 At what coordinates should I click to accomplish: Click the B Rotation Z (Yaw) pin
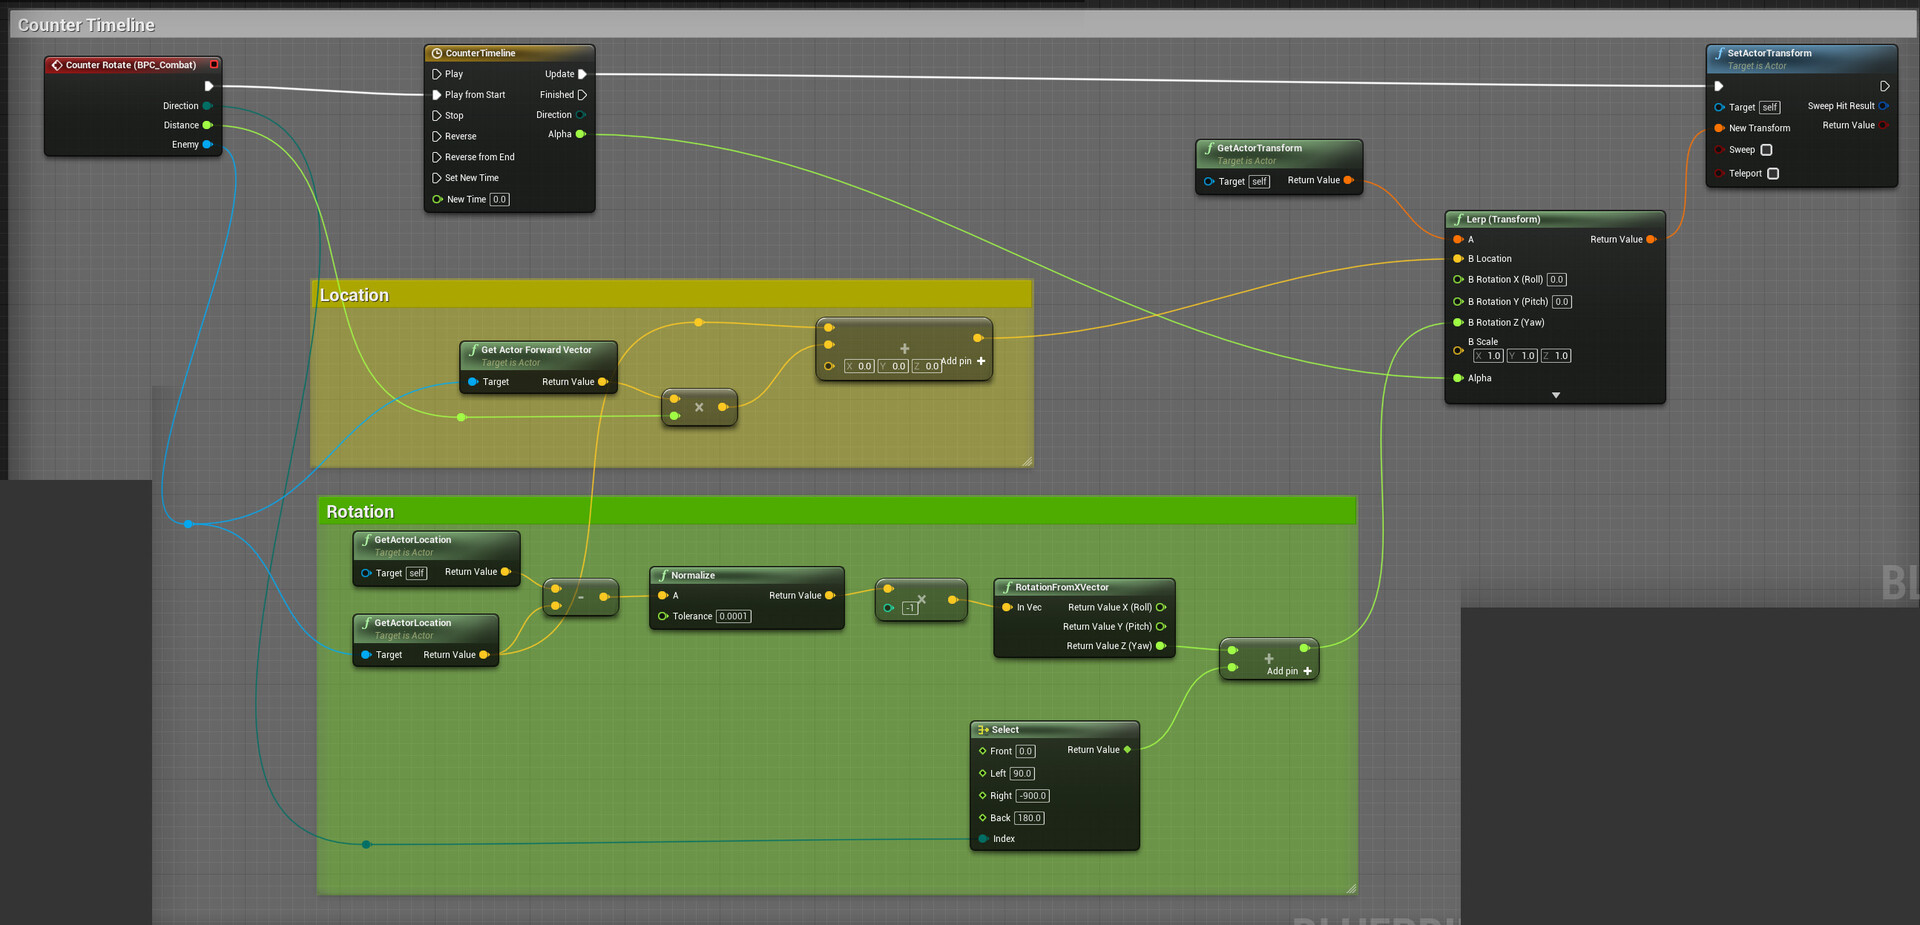(1458, 323)
